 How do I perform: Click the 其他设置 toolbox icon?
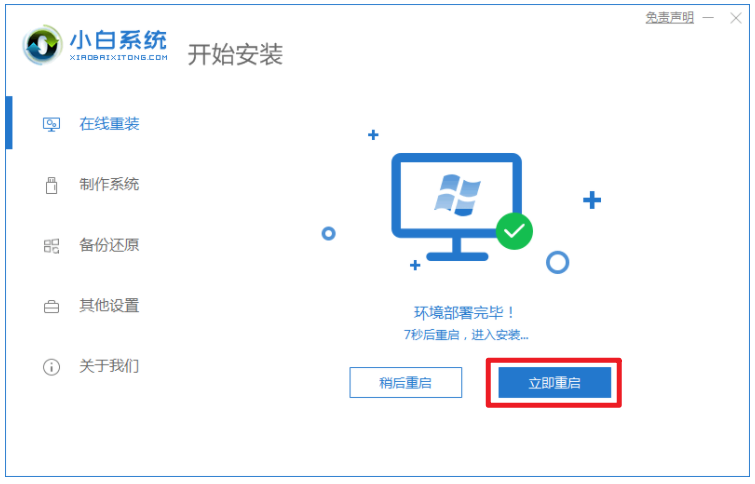coord(52,306)
